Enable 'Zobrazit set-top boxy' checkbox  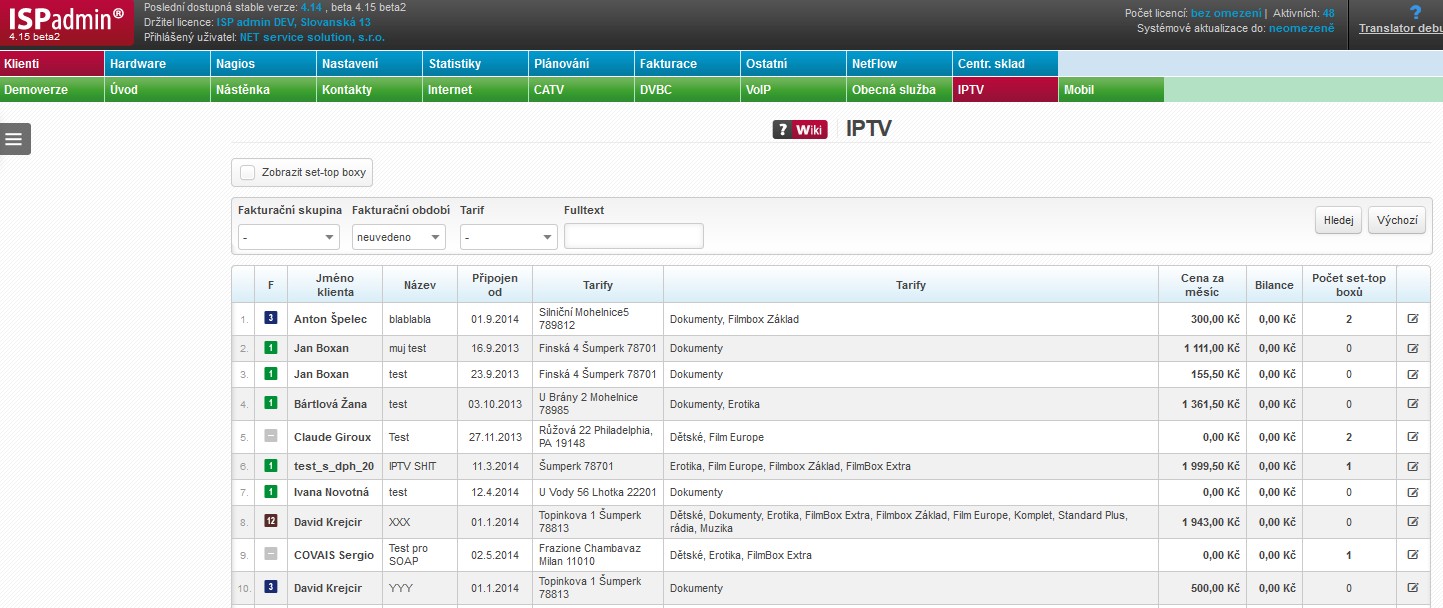pos(247,172)
